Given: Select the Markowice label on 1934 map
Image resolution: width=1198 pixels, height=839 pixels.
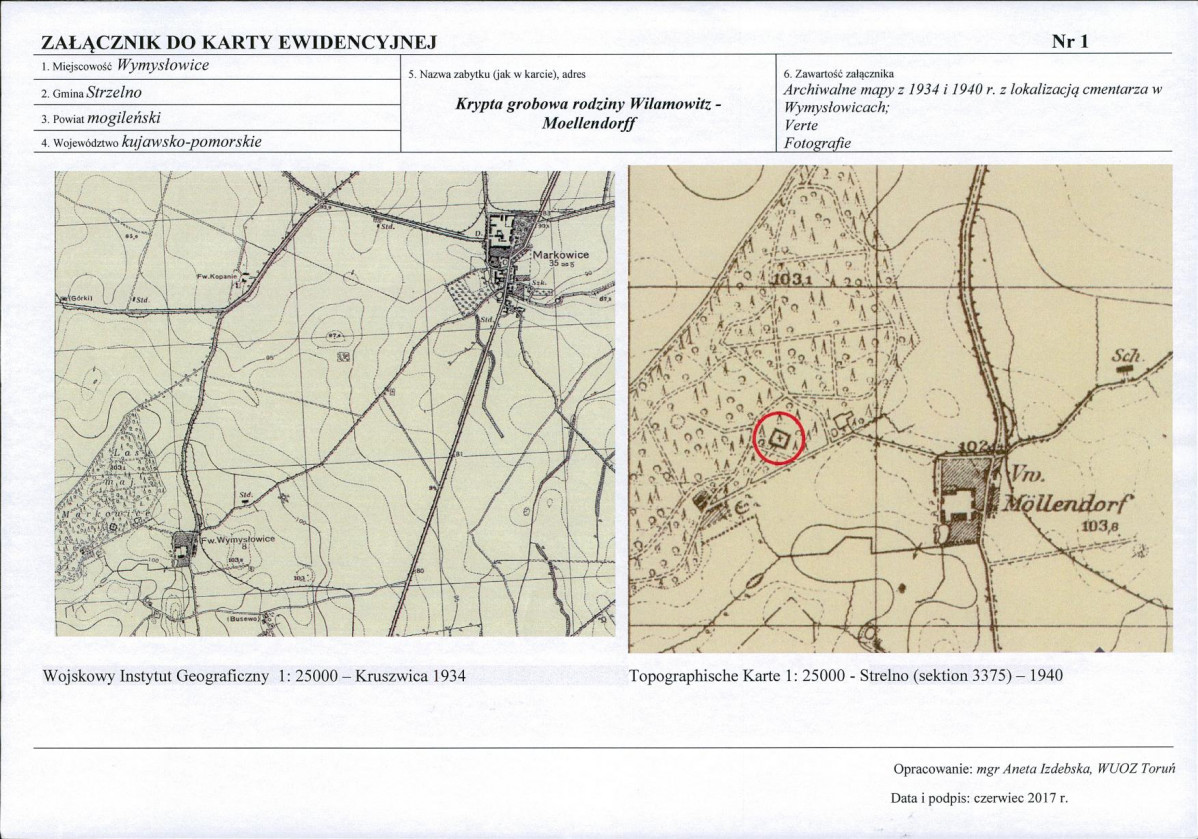Looking at the screenshot, I should (x=561, y=254).
